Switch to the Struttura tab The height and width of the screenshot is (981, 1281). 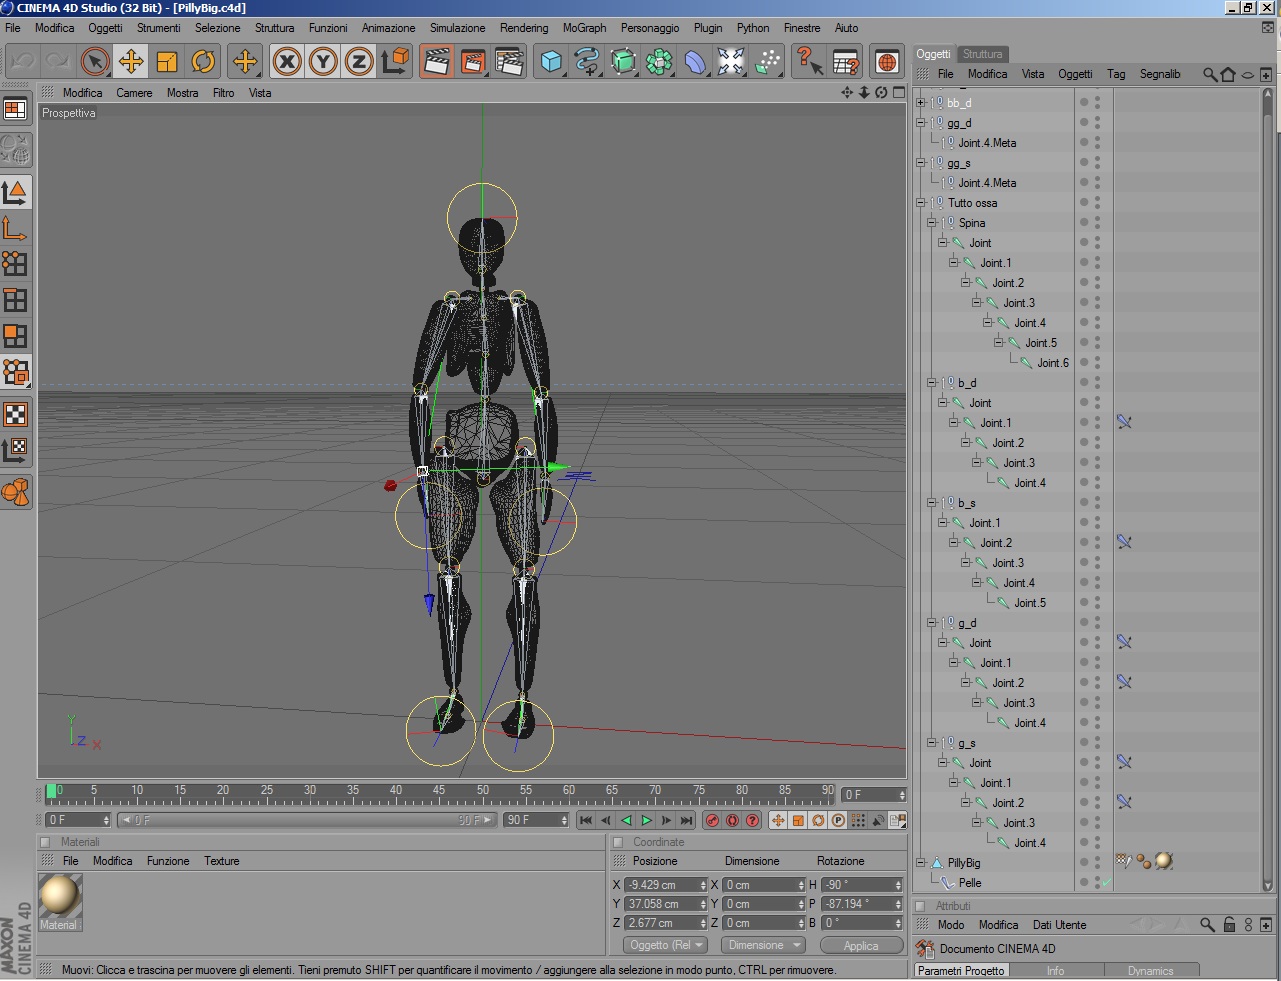[982, 54]
